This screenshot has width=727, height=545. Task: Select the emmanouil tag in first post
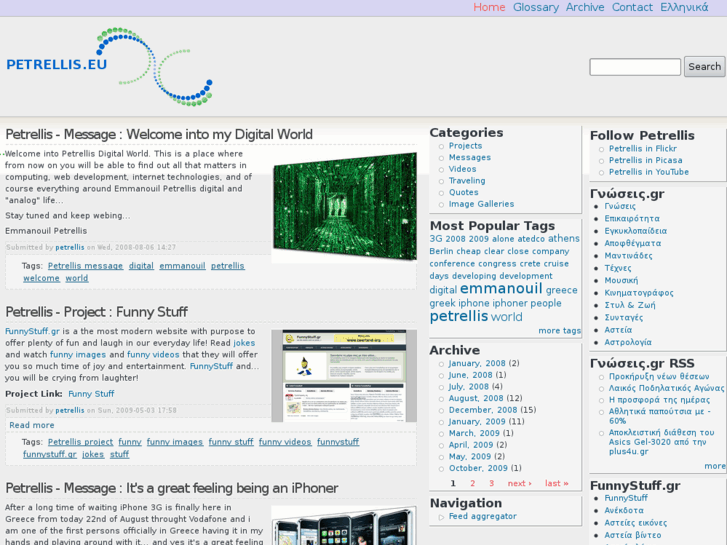click(x=182, y=266)
